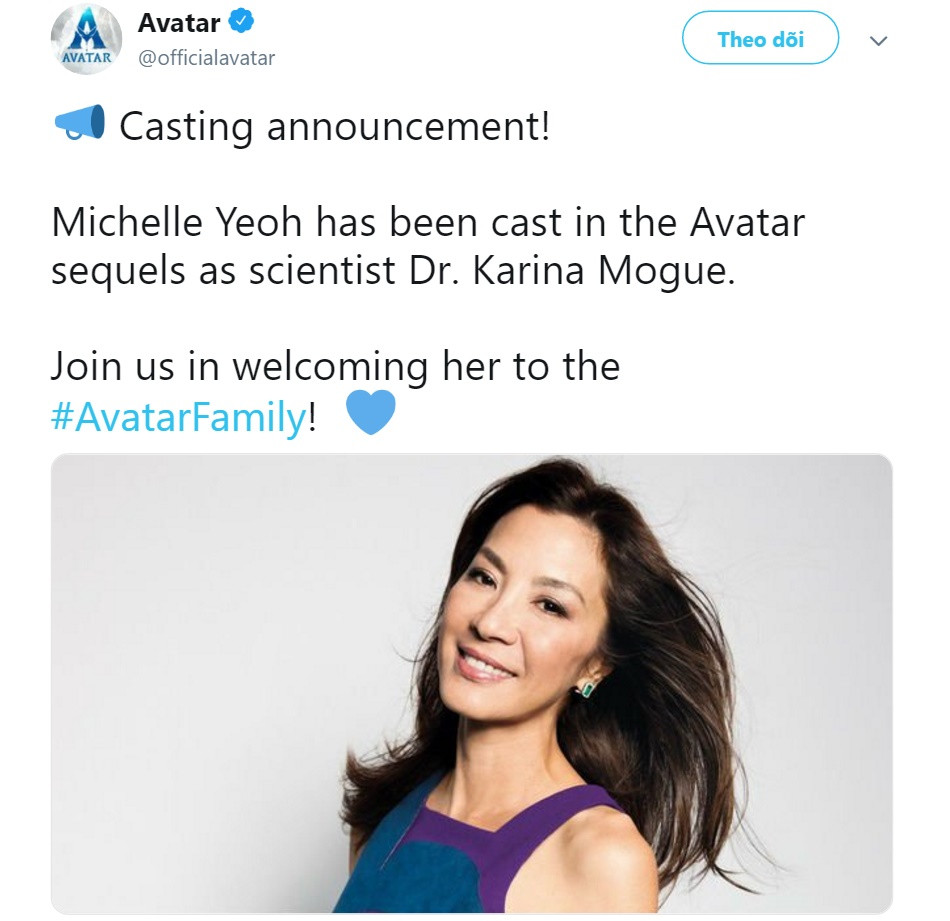Open the attached photo of the woman
The width and height of the screenshot is (950, 921).
(x=471, y=682)
